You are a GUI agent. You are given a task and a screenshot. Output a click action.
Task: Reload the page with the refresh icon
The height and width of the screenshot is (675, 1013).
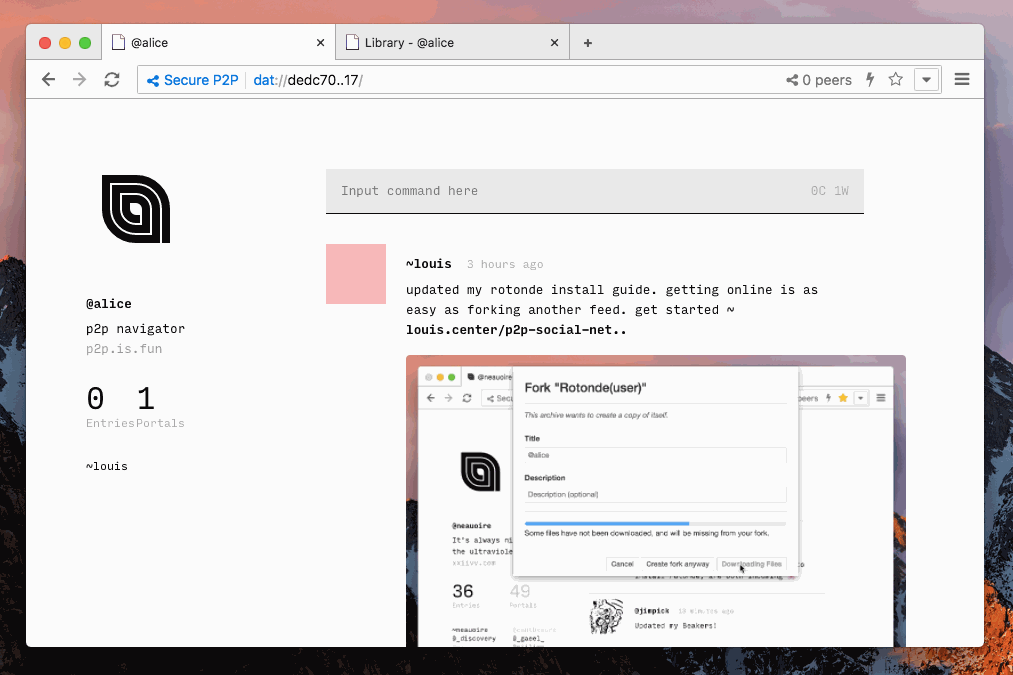pyautogui.click(x=112, y=79)
